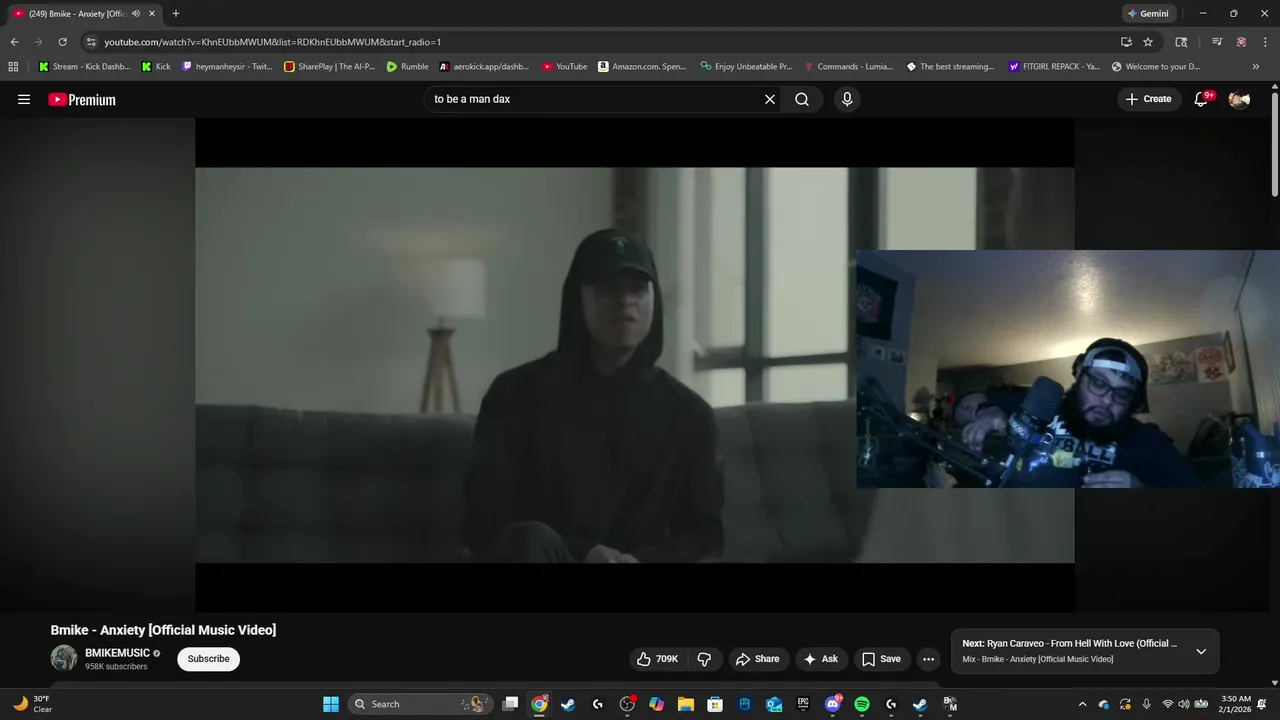Clear the search box text

pos(770,99)
